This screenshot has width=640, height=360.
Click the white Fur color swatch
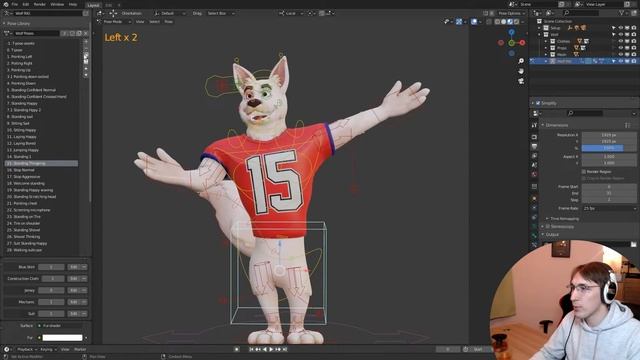pos(62,338)
